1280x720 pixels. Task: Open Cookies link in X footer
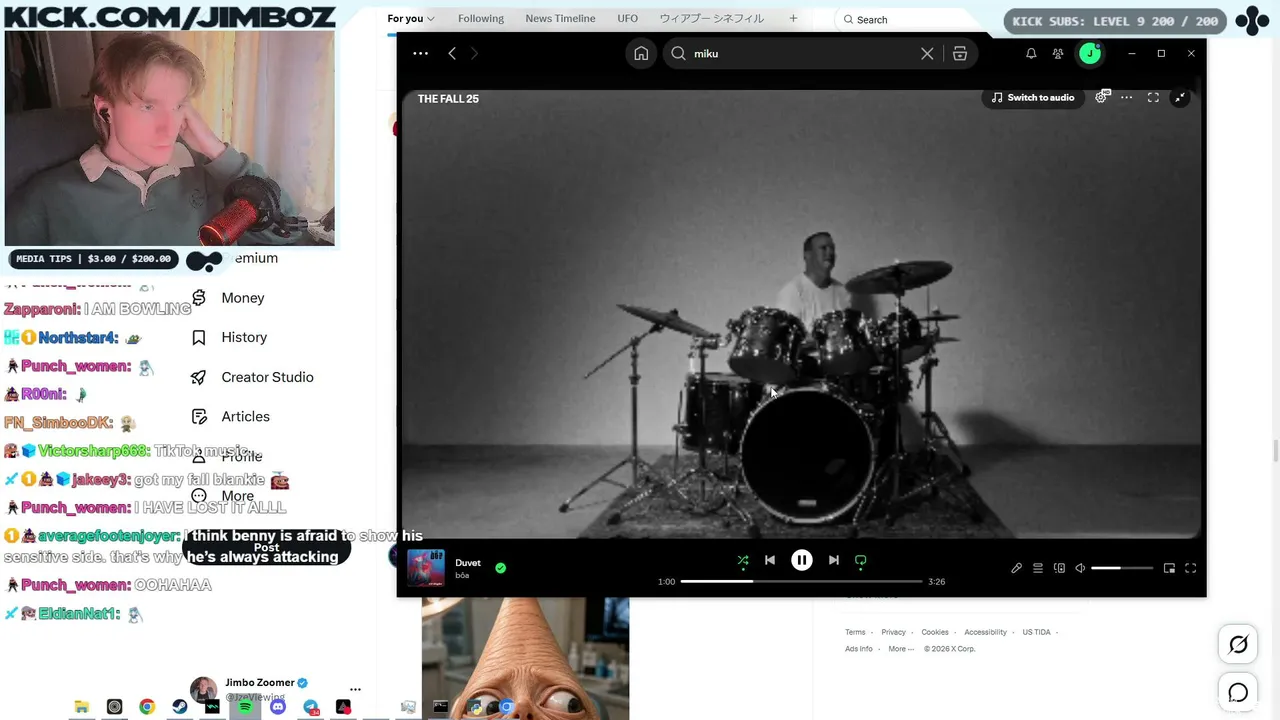pos(935,632)
